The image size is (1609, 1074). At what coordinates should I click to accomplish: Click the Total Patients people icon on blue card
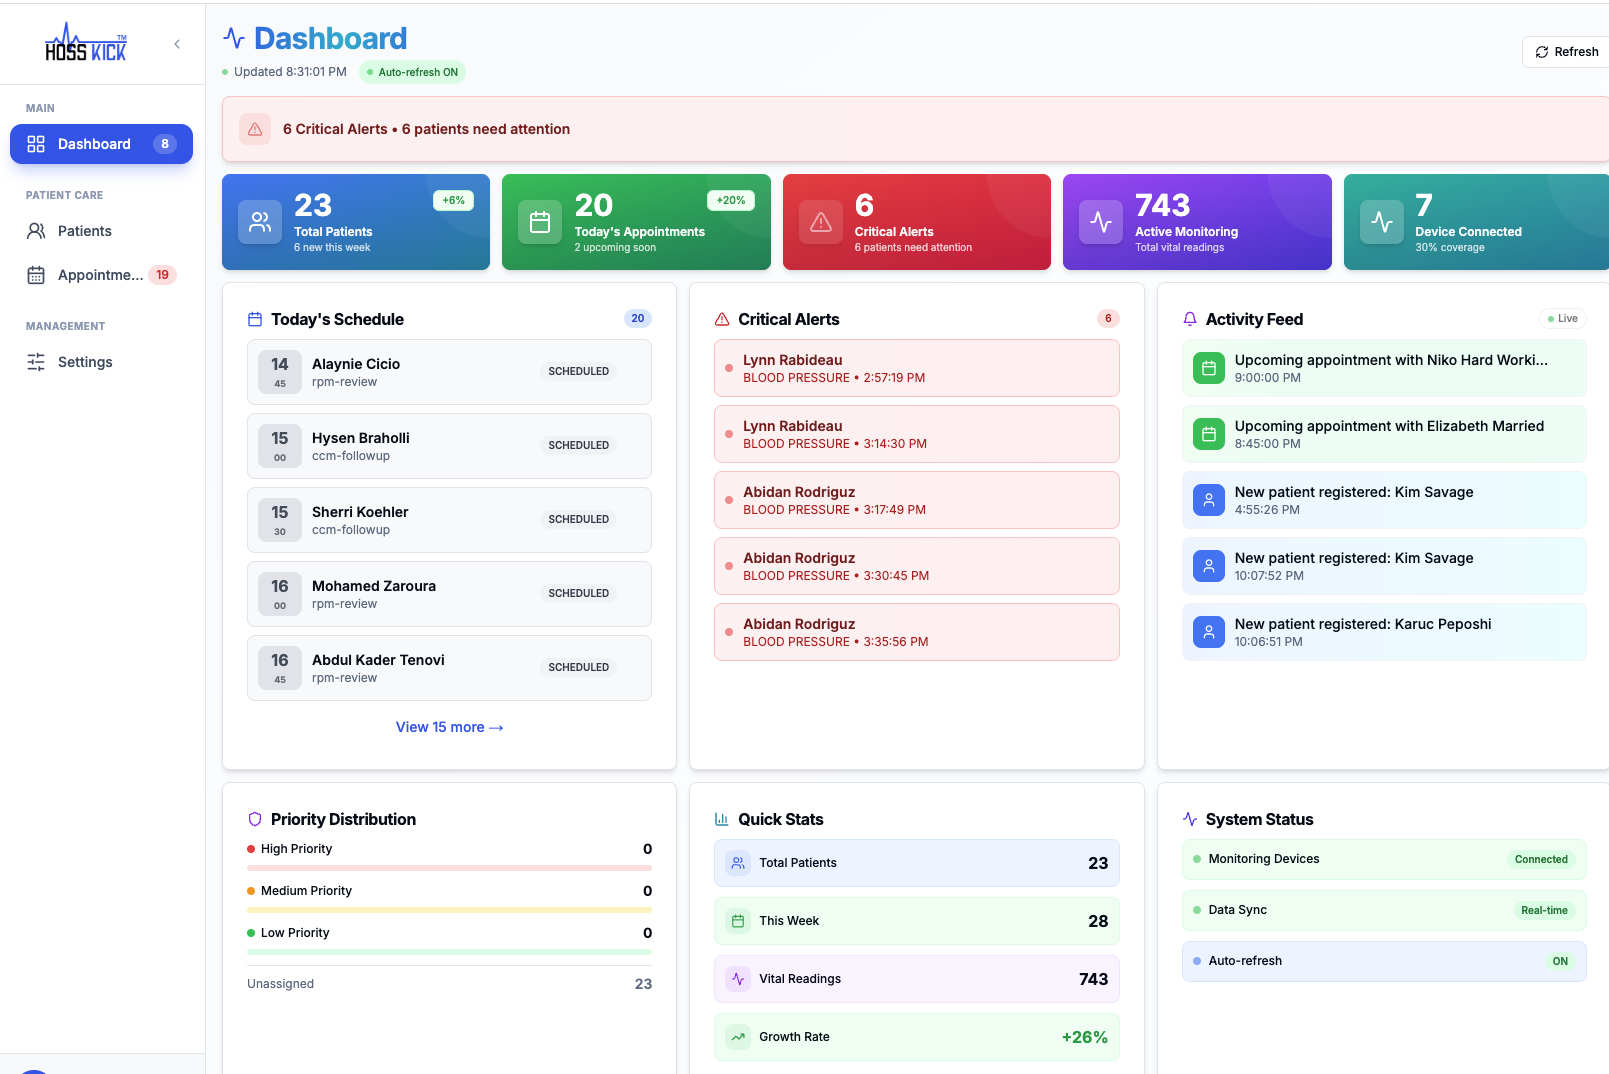259,222
